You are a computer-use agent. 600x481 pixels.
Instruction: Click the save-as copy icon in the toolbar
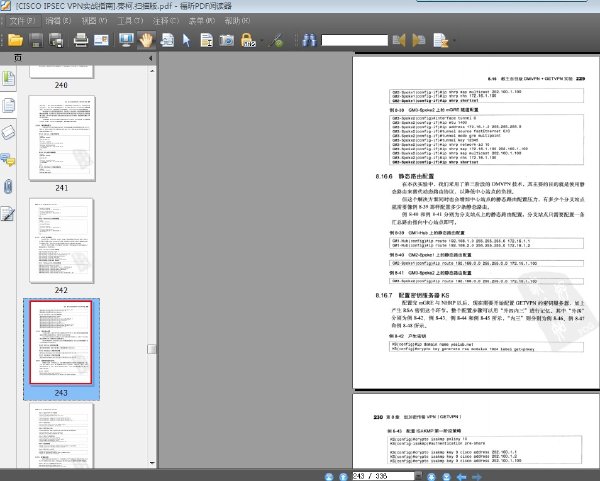click(56, 40)
